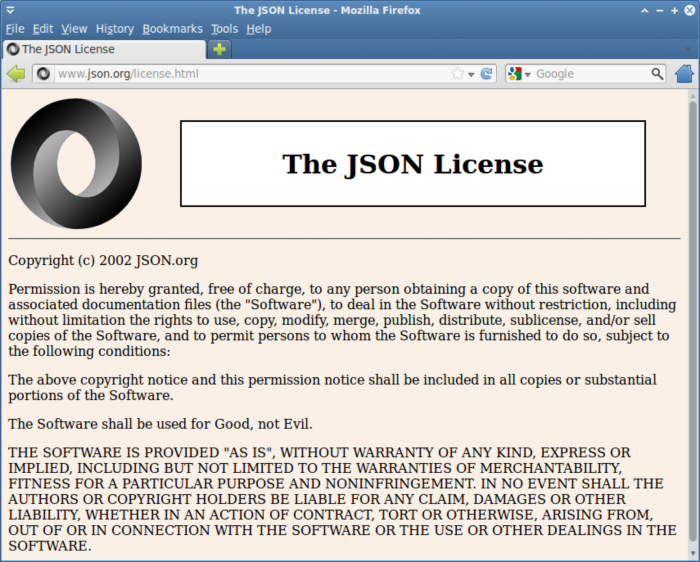
Task: Open the Edit menu
Action: [43, 29]
